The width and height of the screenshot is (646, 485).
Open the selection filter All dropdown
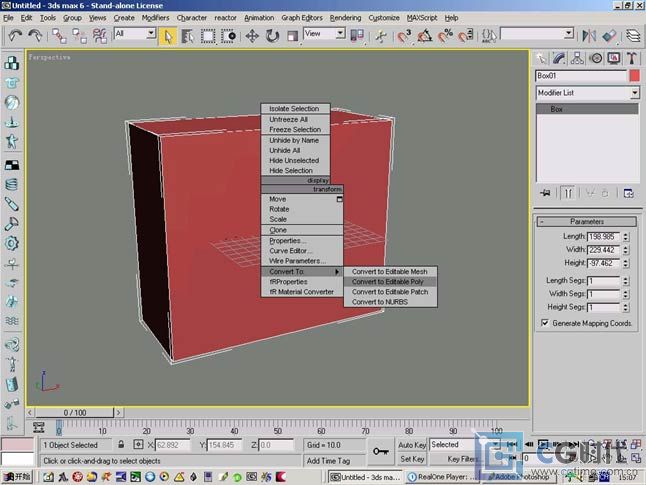[x=151, y=33]
